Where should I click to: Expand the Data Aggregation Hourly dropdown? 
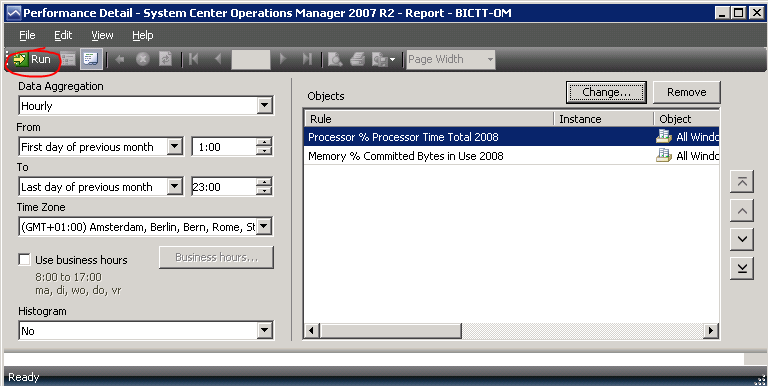pyautogui.click(x=264, y=105)
